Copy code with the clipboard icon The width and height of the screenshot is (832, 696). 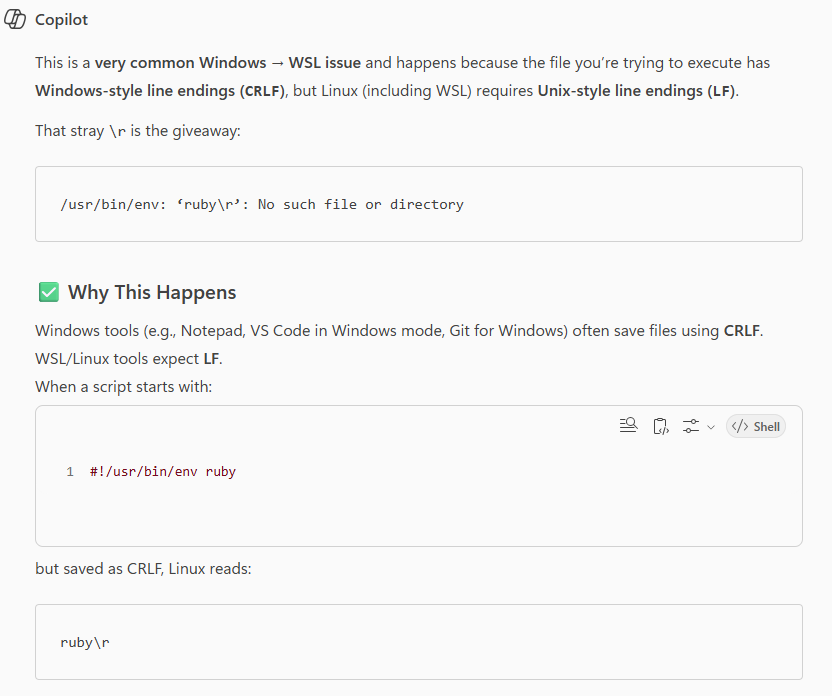[660, 426]
